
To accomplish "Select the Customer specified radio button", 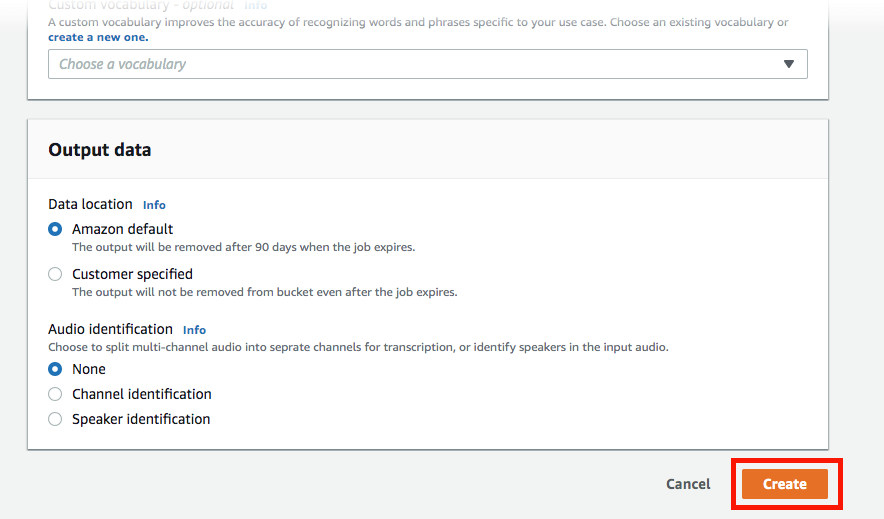I will [55, 274].
